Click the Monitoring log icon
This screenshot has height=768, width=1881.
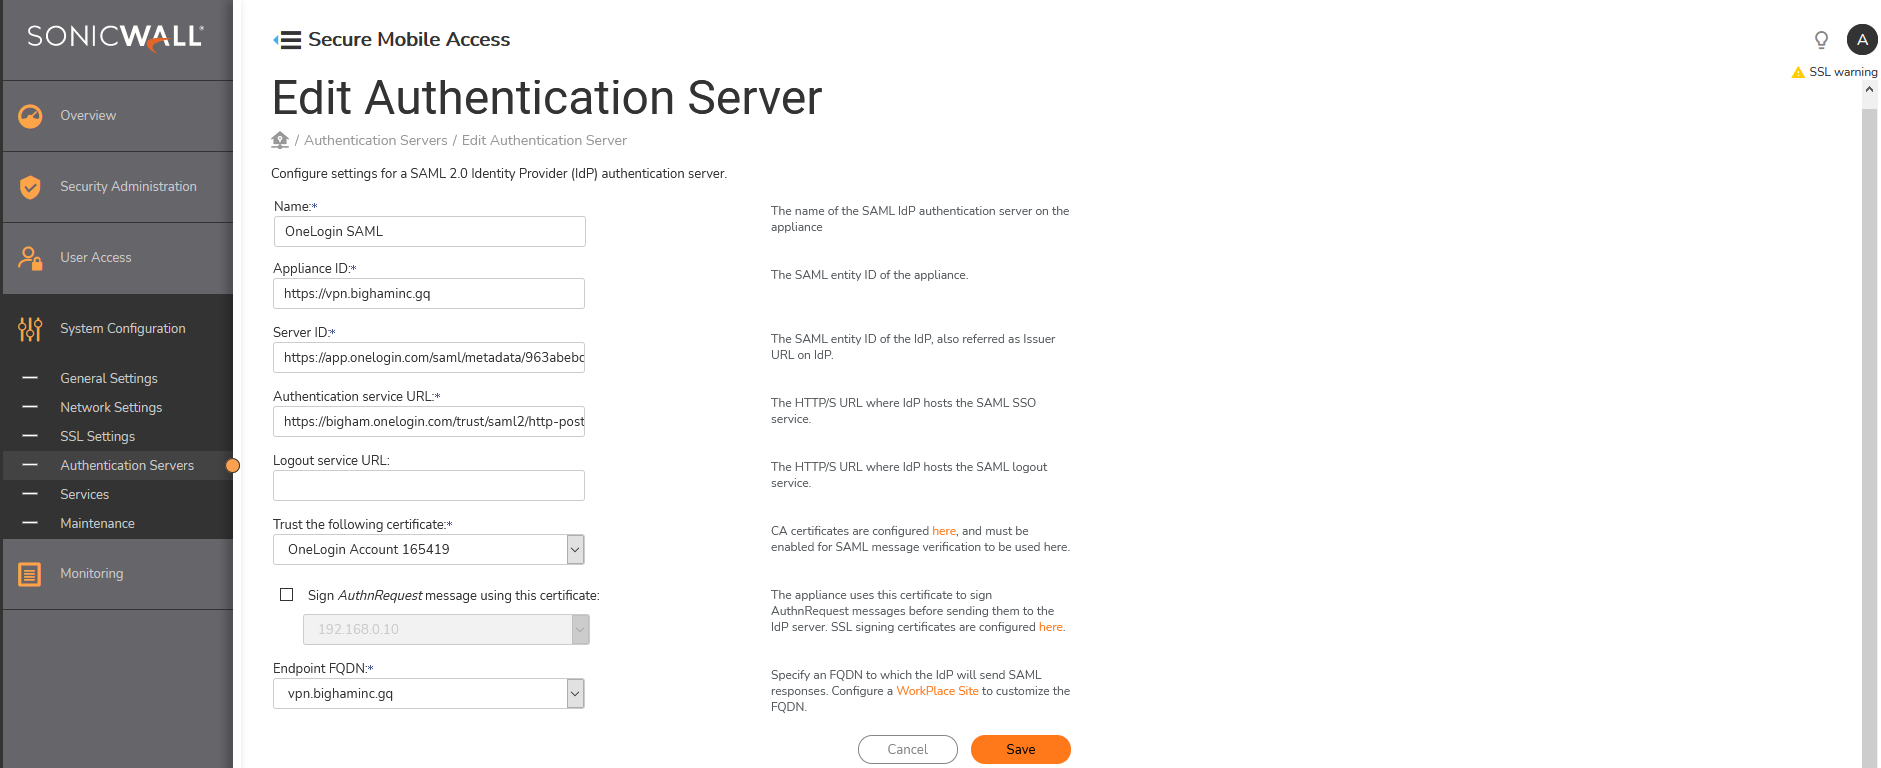click(30, 574)
